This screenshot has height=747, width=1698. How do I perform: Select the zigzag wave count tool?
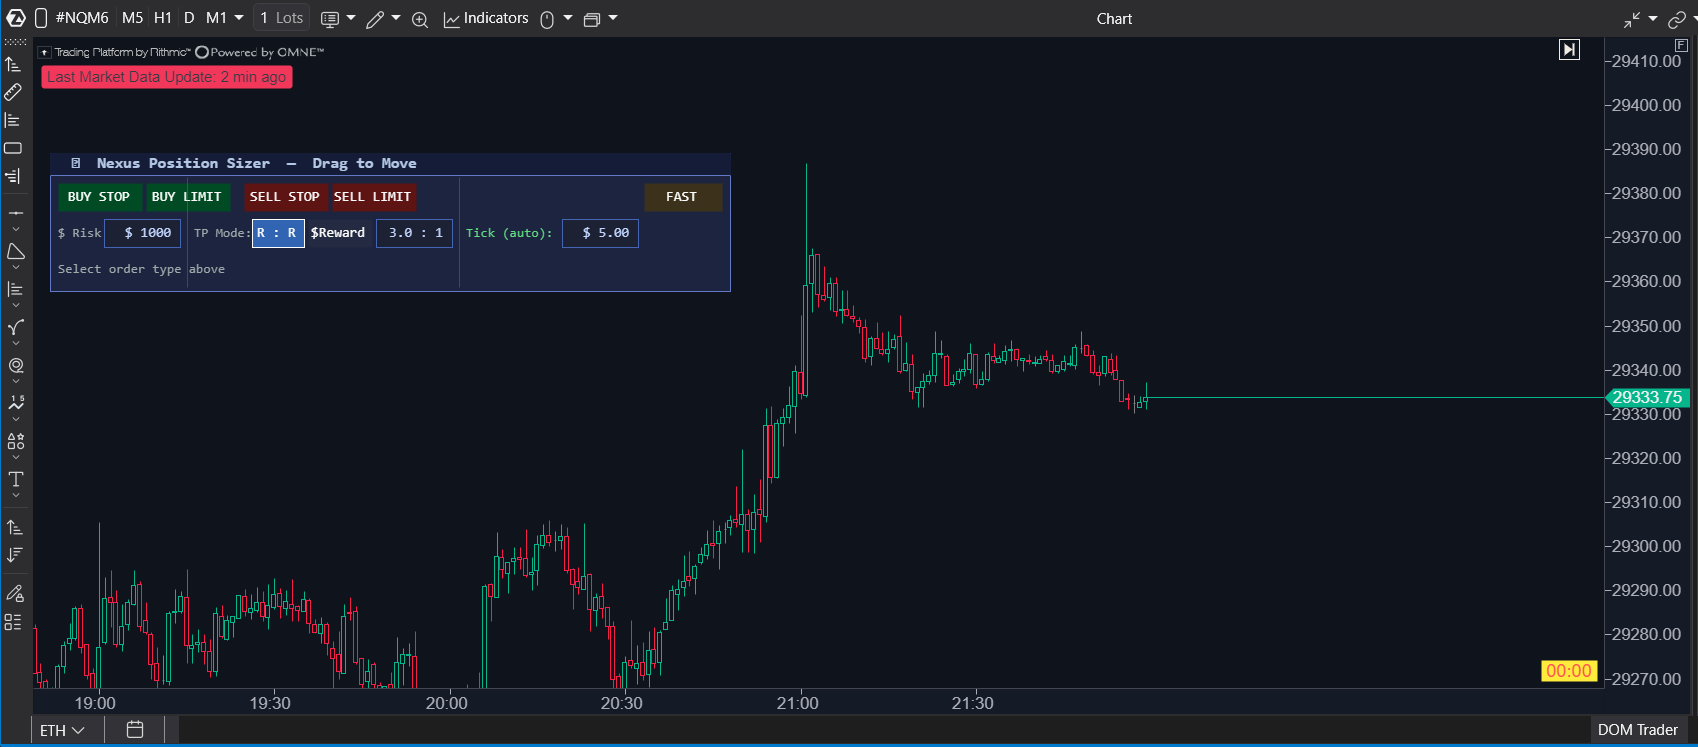(15, 403)
